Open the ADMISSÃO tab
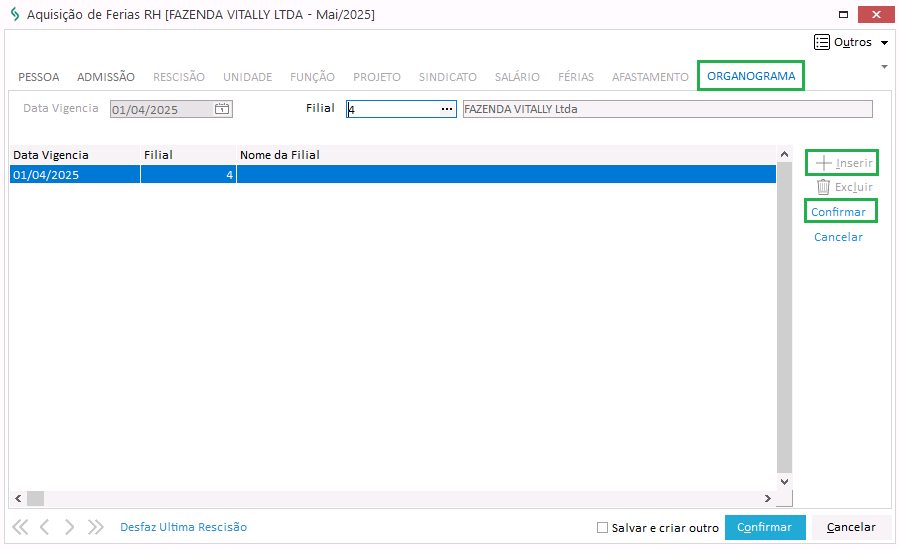Screen dimensions: 899x549 106,77
